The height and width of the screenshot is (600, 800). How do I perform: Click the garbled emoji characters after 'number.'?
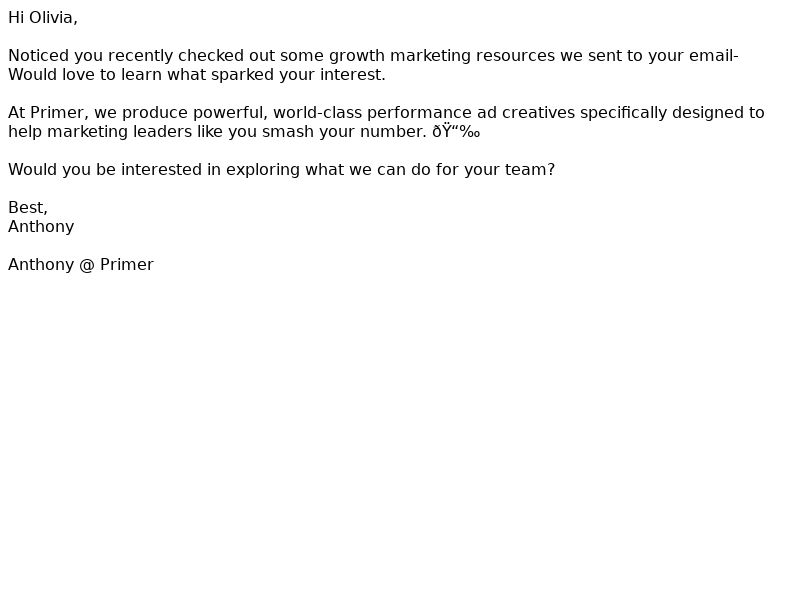pos(456,132)
